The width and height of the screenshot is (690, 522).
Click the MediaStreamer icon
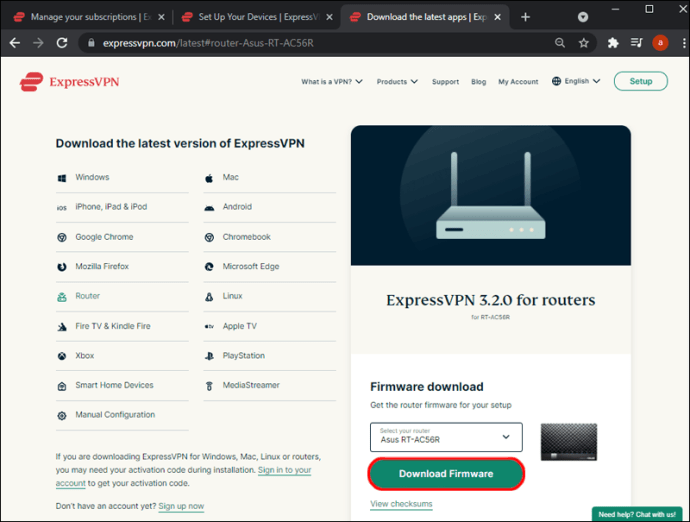pos(209,386)
